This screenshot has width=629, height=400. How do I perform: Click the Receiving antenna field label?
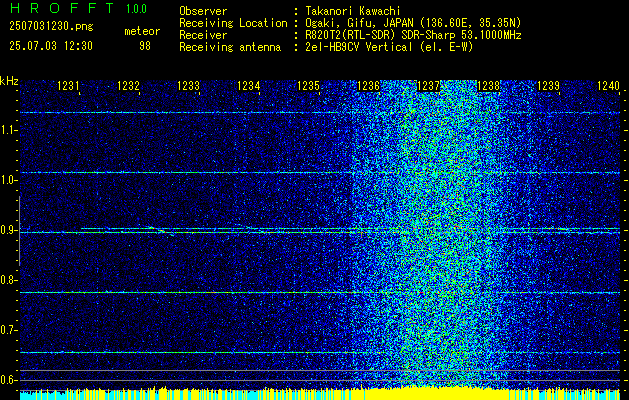coord(230,47)
